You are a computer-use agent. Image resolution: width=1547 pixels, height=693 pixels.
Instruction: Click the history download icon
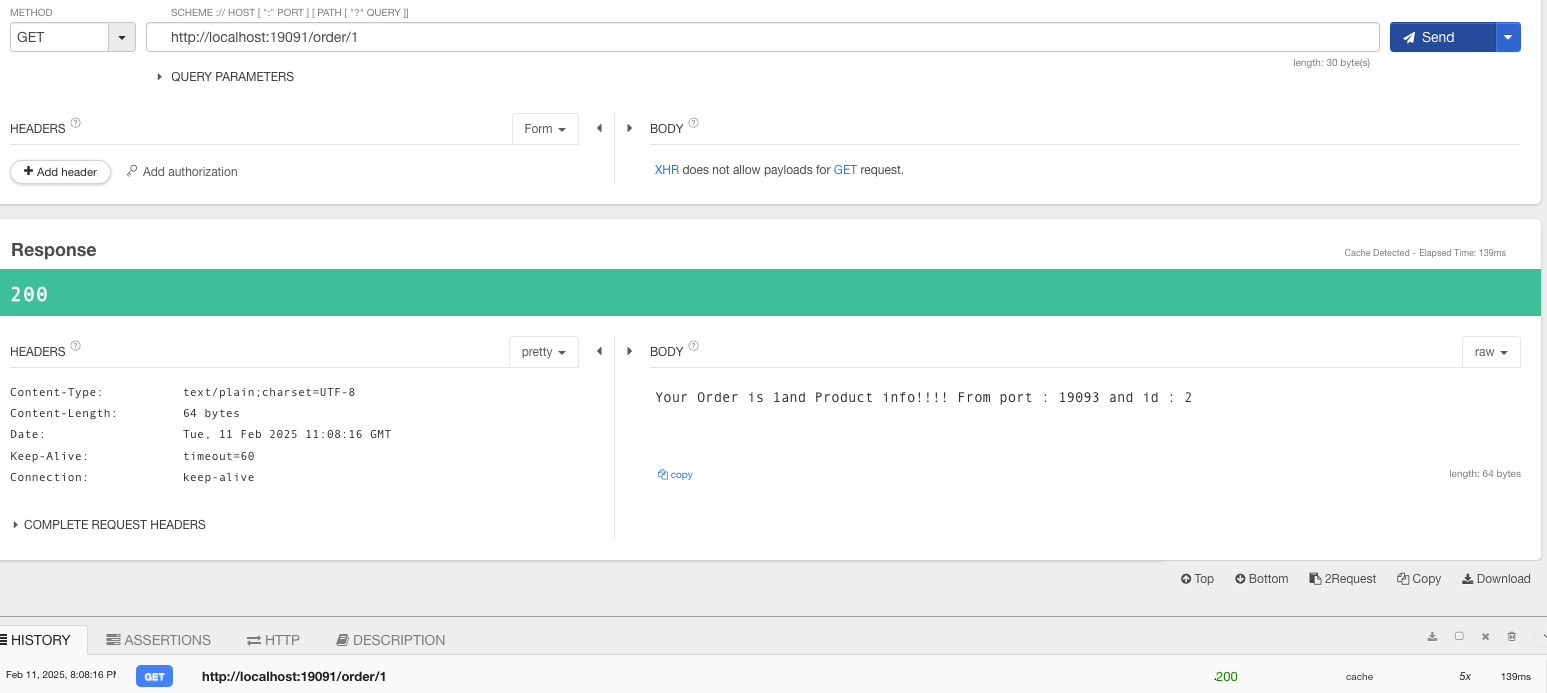pos(1432,636)
